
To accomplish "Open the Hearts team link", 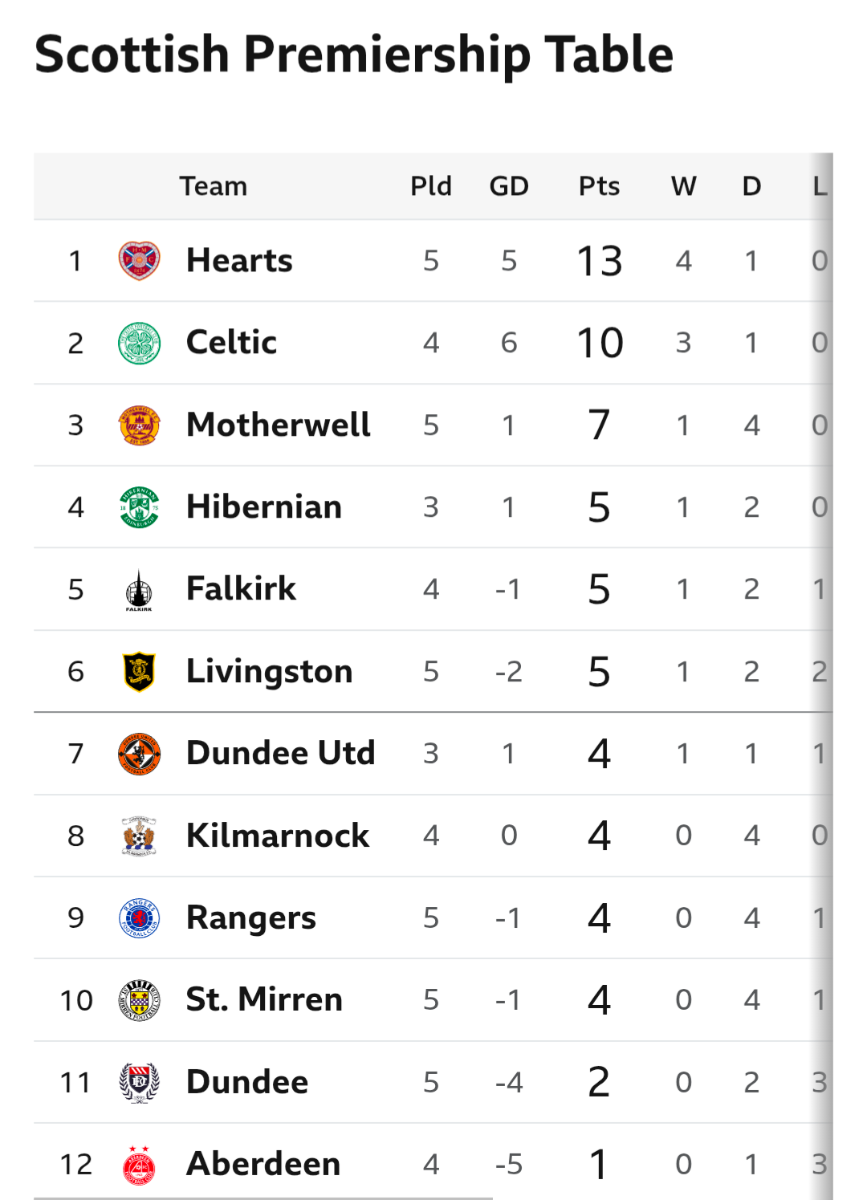I will (x=239, y=261).
